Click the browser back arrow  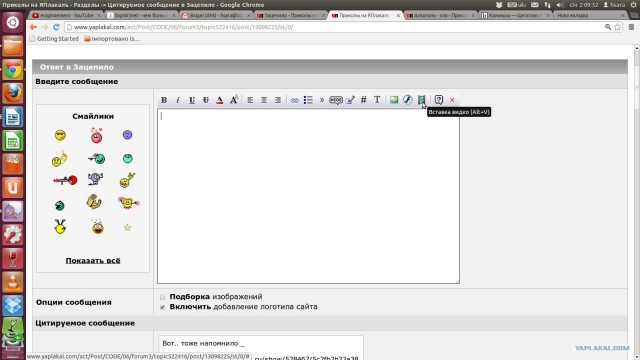tap(33, 27)
